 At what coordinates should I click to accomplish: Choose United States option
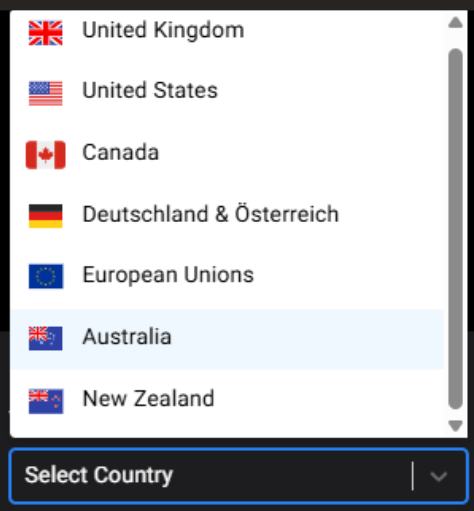coord(227,92)
